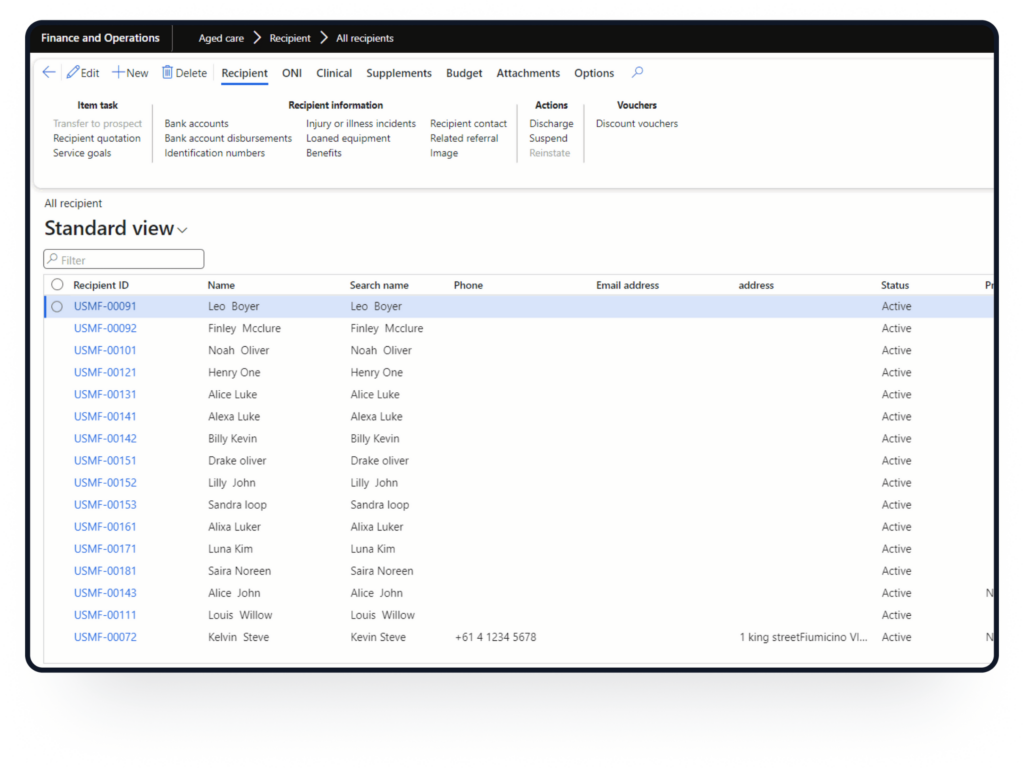Click Suspend action
Screen dimensions: 1024x768
(x=549, y=138)
